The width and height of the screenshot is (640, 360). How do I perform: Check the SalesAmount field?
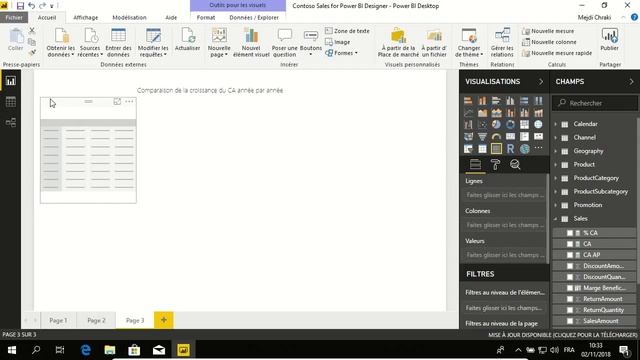pos(570,321)
